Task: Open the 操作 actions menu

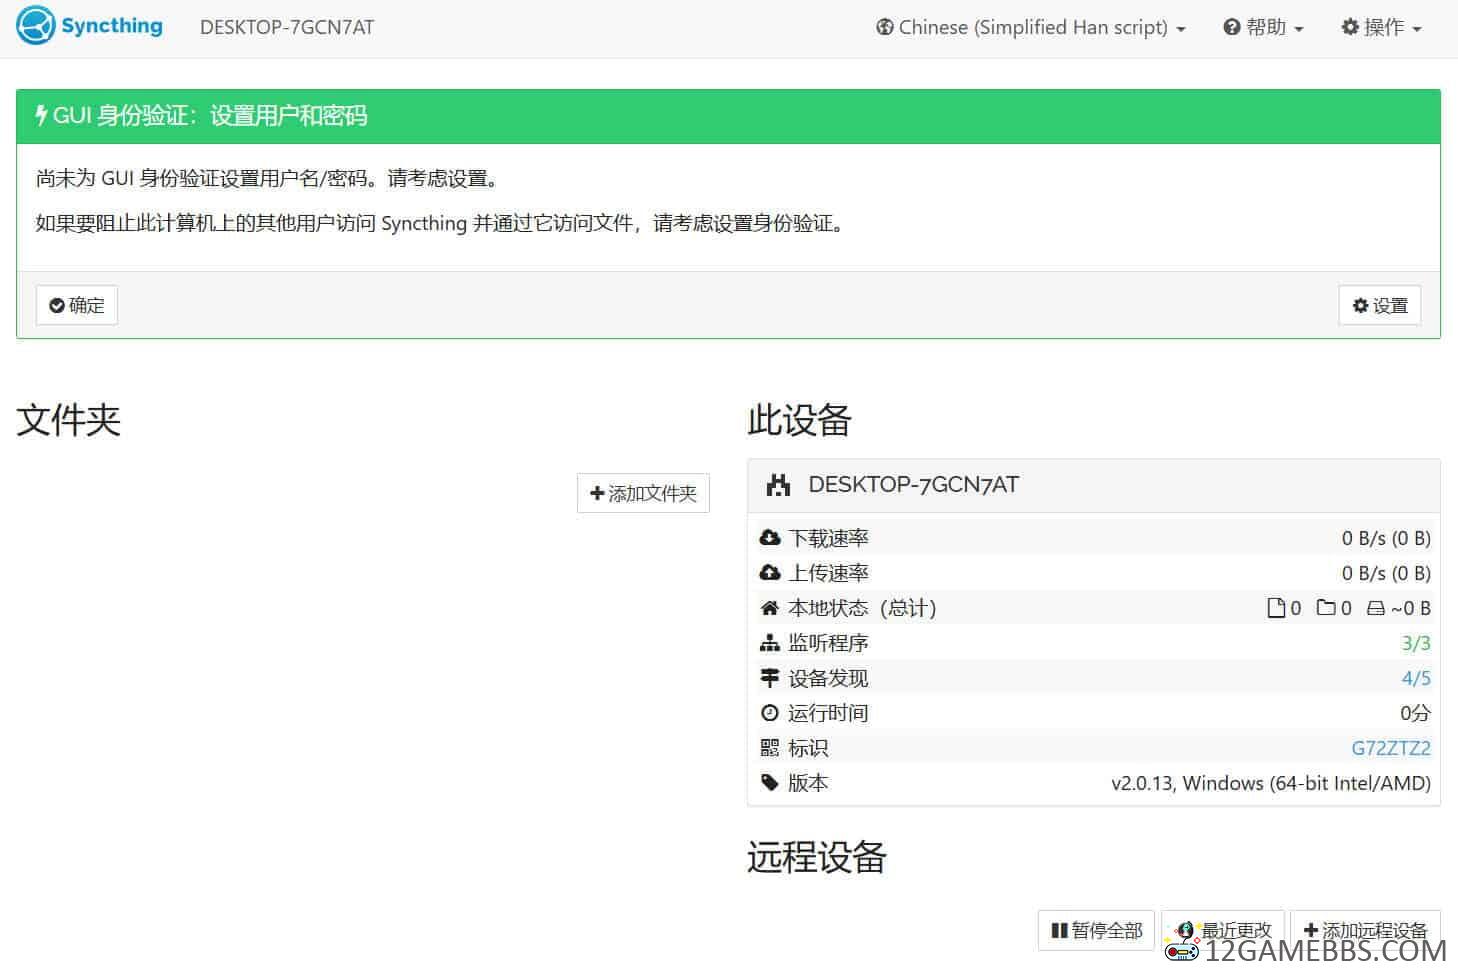Action: [1381, 28]
